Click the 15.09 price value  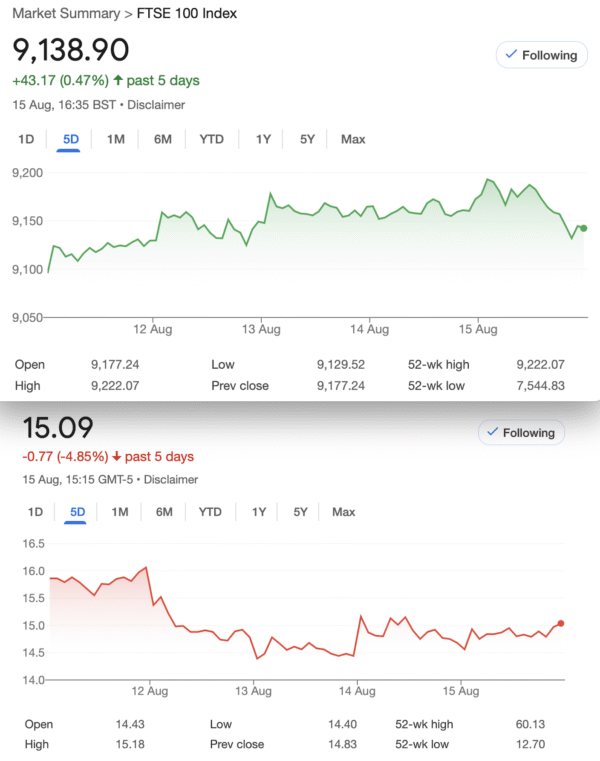click(x=58, y=428)
